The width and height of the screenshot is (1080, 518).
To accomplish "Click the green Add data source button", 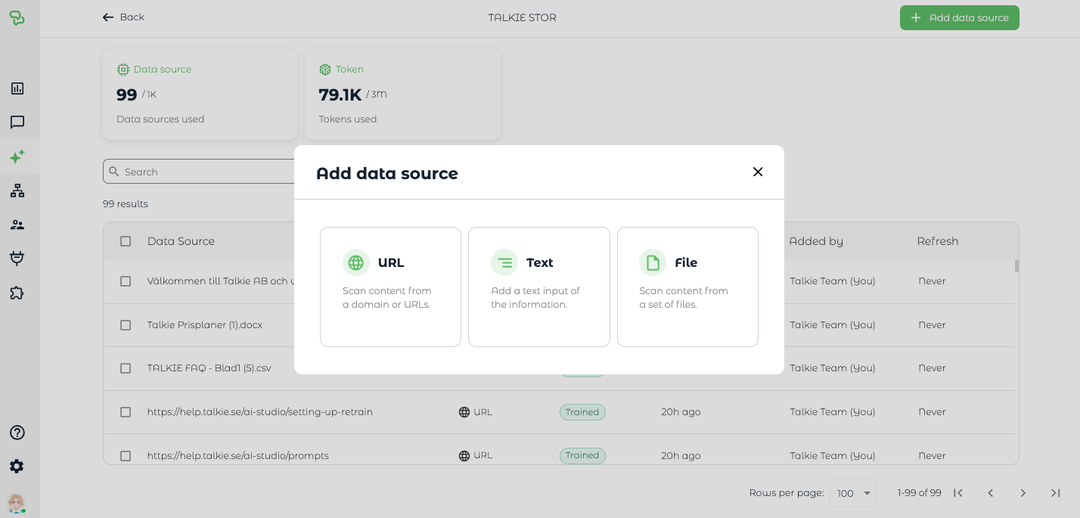I will pyautogui.click(x=959, y=18).
